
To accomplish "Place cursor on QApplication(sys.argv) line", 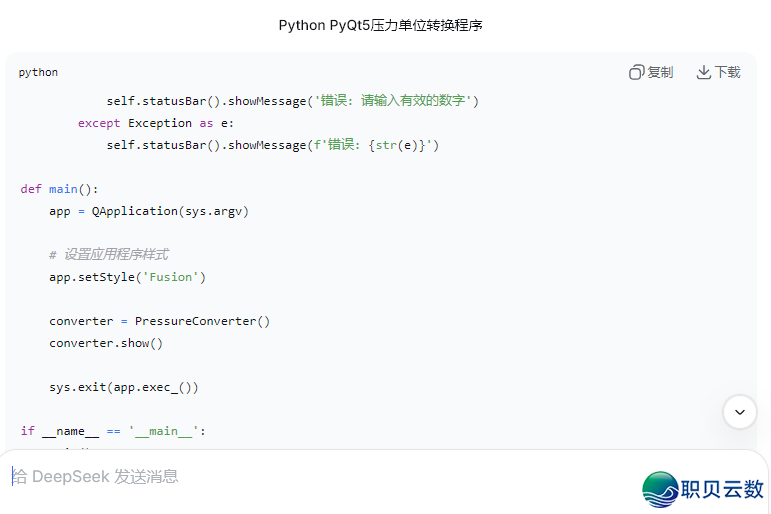I will pos(148,211).
